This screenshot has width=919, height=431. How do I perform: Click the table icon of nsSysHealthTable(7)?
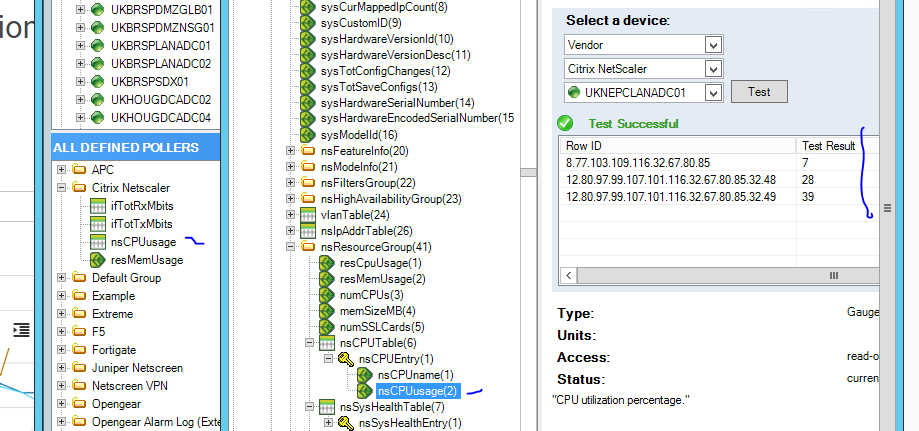pyautogui.click(x=326, y=407)
